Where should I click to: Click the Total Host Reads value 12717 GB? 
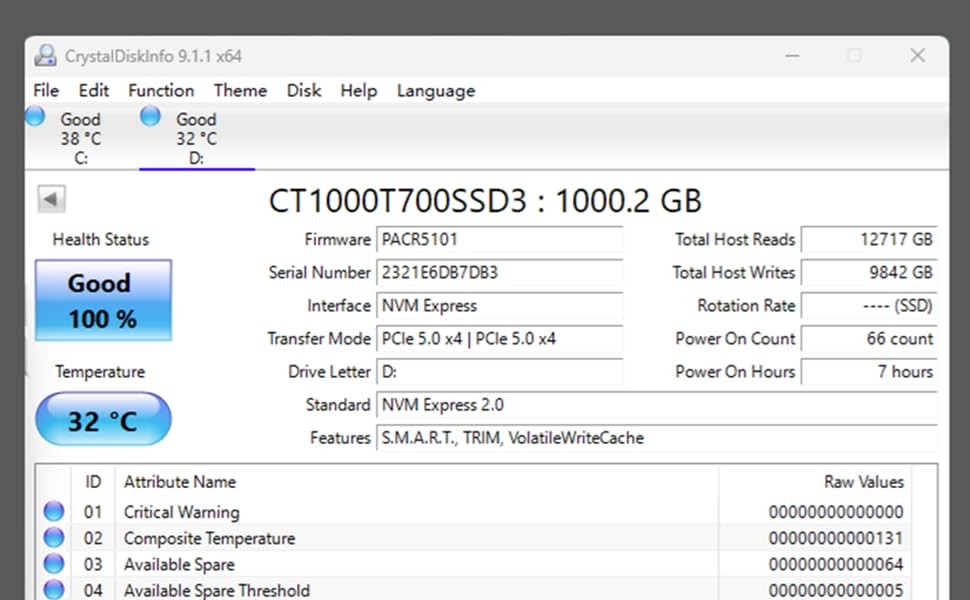[x=869, y=239]
